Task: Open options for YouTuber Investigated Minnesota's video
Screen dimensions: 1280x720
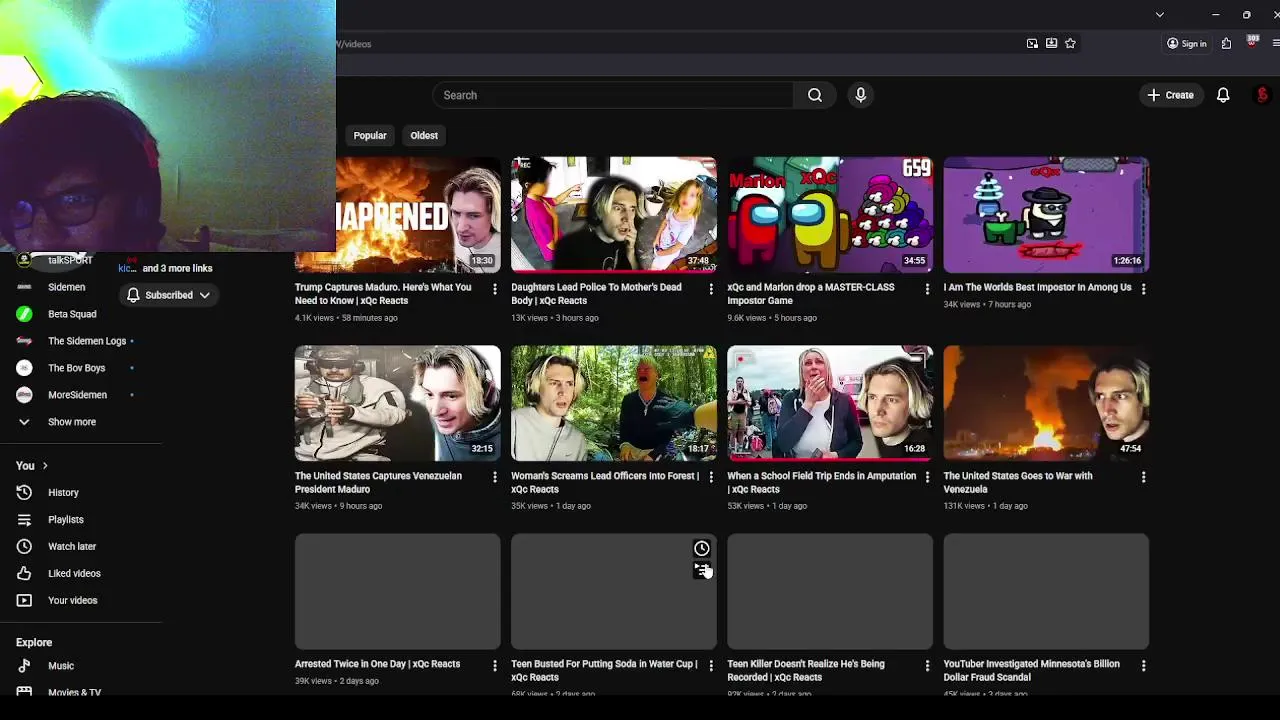Action: coord(1143,666)
